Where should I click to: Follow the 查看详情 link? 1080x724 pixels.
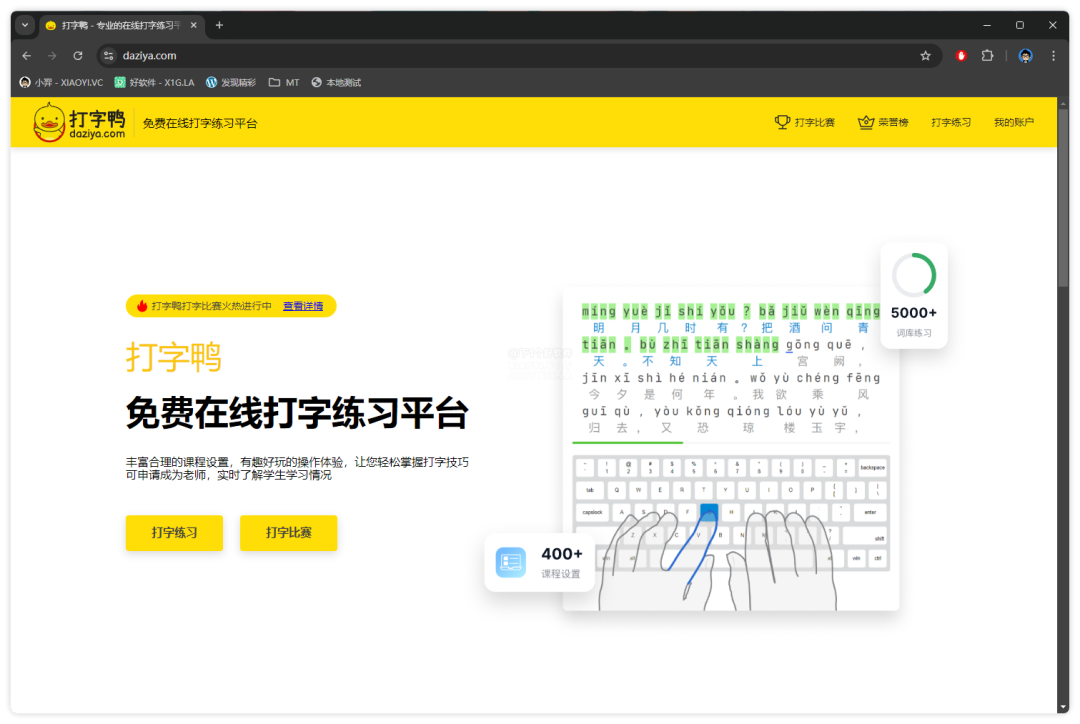[303, 306]
